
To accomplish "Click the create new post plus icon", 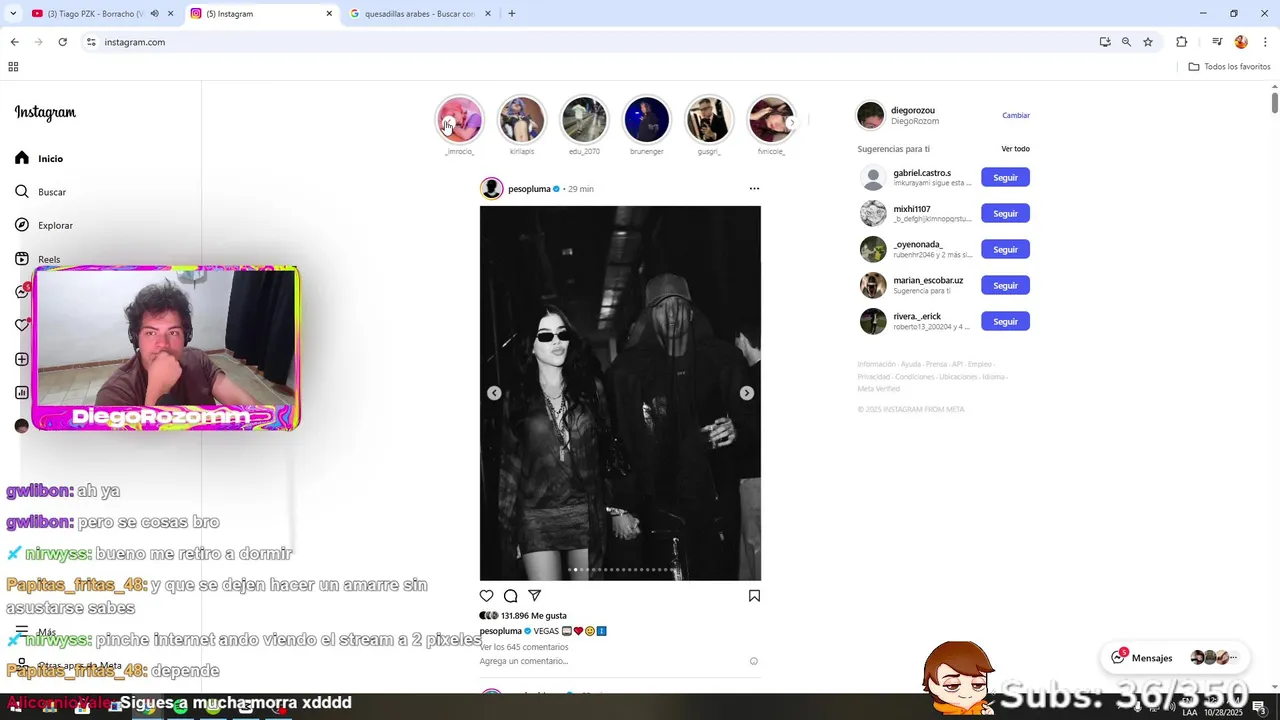I will (22, 359).
